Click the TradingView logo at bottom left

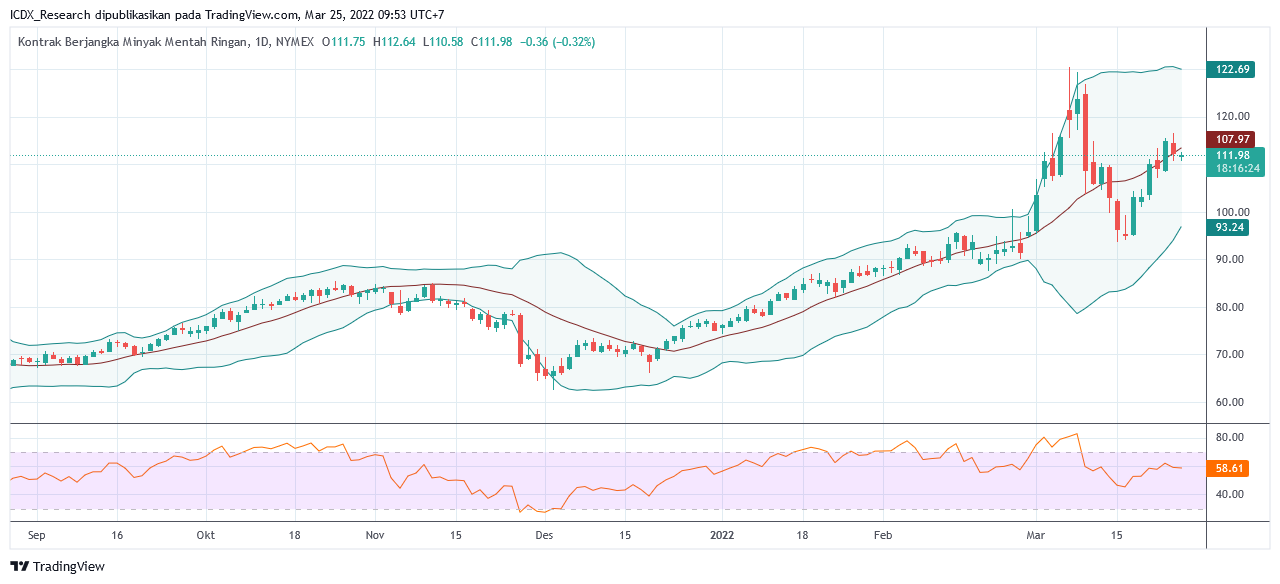[x=58, y=566]
